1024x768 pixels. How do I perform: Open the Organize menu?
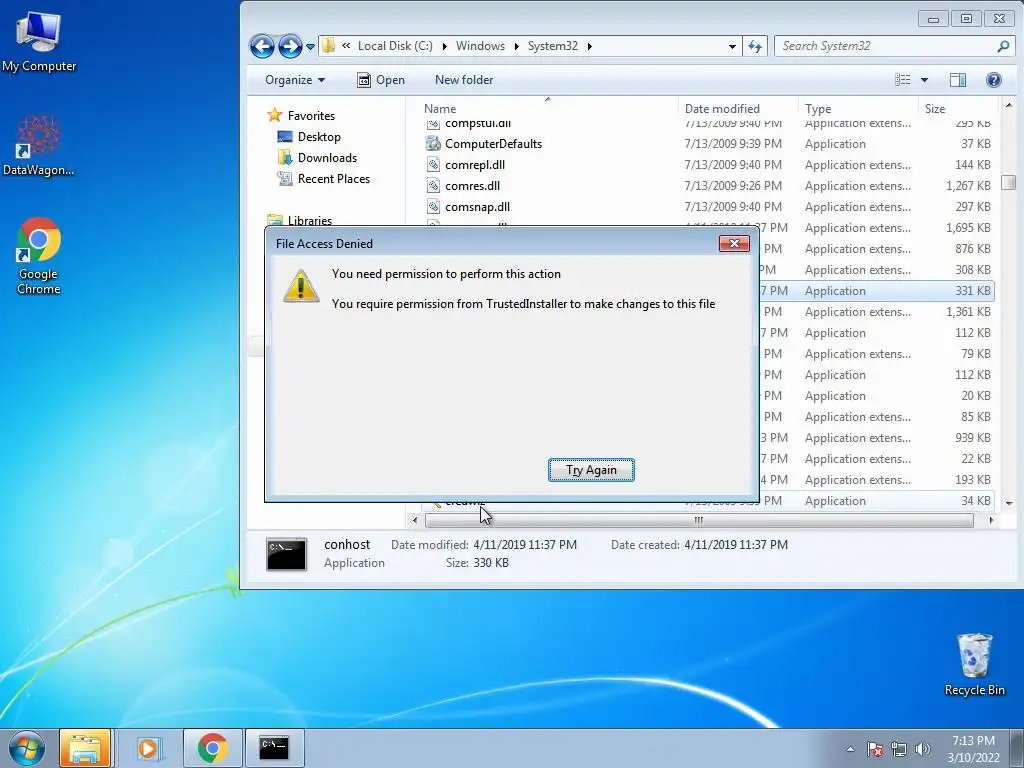coord(295,80)
